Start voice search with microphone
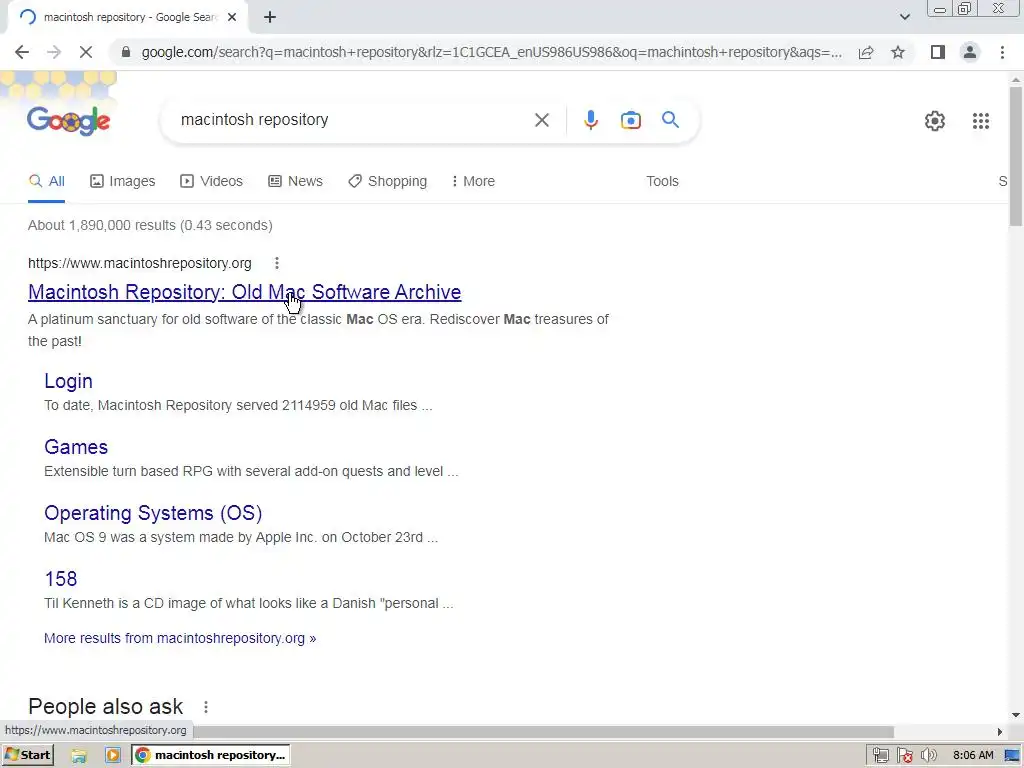This screenshot has height=768, width=1024. tap(590, 120)
